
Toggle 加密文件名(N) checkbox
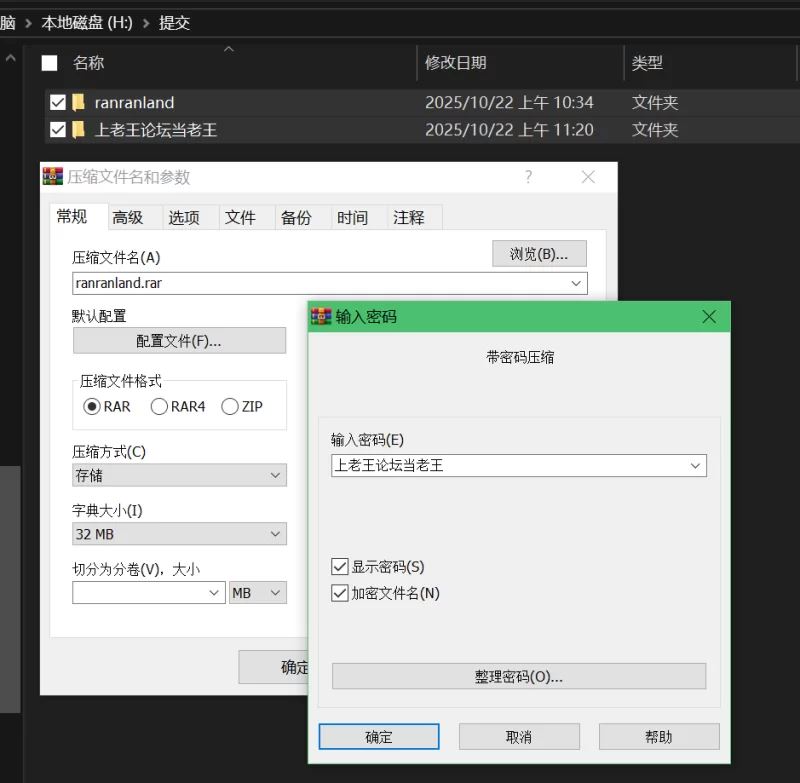(340, 593)
